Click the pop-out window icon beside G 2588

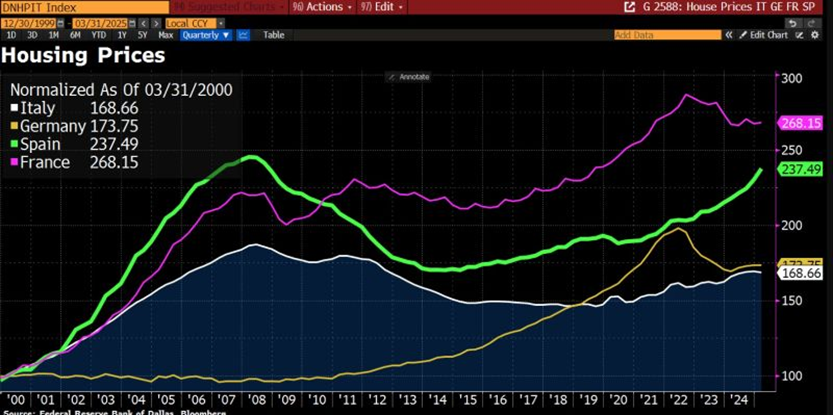point(629,6)
